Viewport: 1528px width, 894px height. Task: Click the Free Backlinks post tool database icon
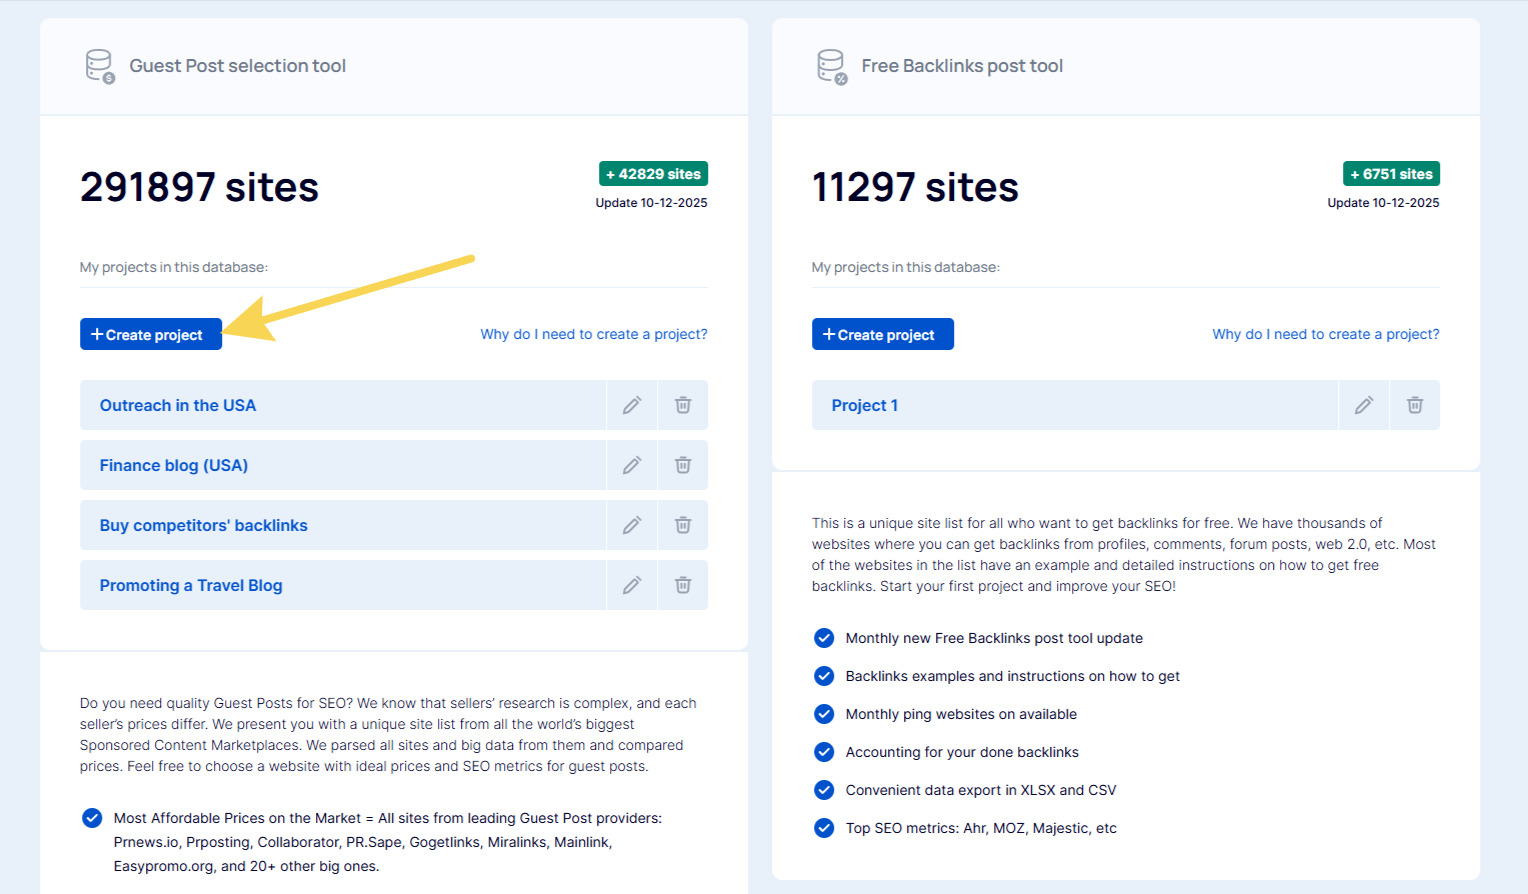tap(831, 65)
